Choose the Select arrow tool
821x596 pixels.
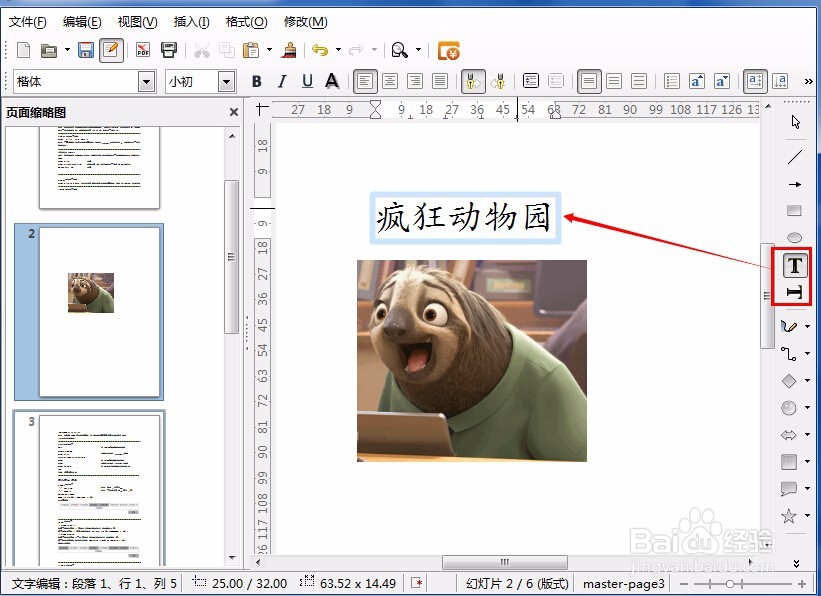click(795, 122)
